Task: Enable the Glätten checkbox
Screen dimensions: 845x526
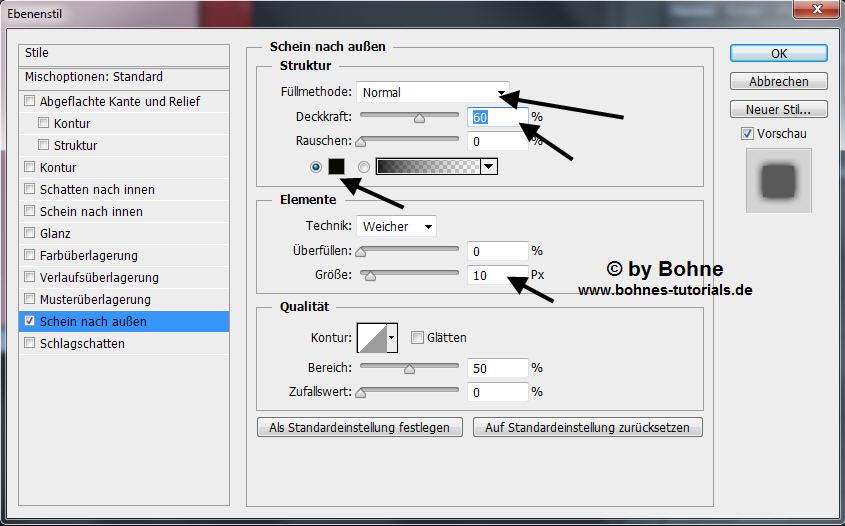Action: coord(418,338)
